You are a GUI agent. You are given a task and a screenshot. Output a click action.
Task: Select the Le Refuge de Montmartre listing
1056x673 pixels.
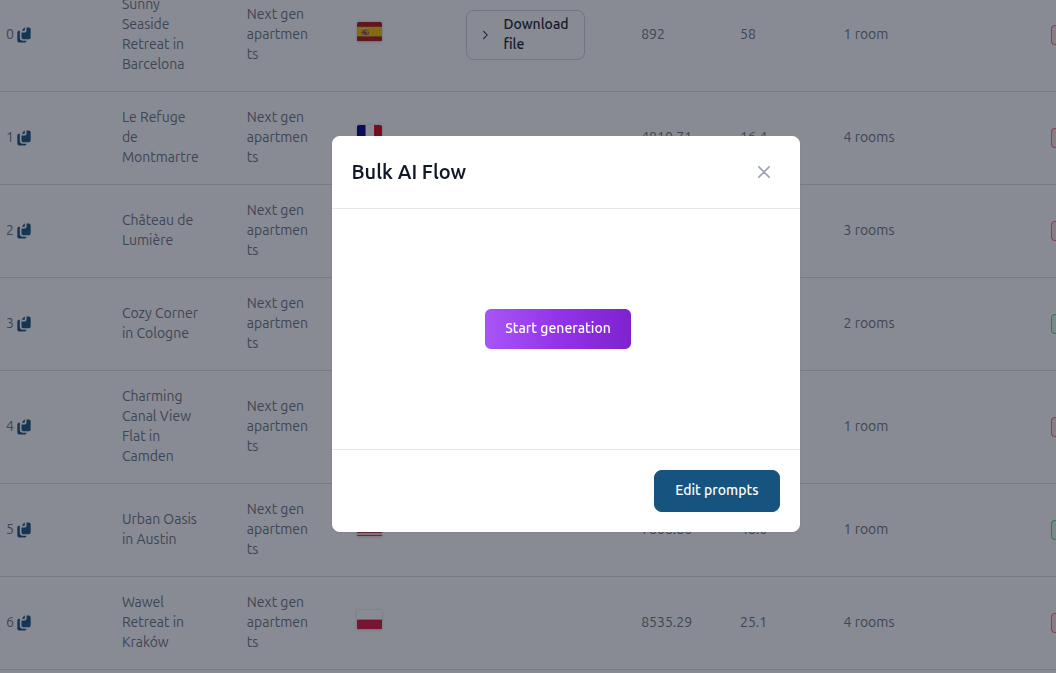click(x=160, y=137)
